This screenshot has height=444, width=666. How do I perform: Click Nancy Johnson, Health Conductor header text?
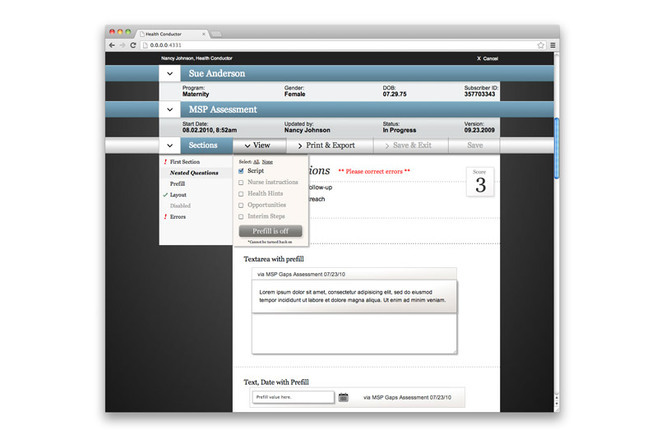point(197,58)
